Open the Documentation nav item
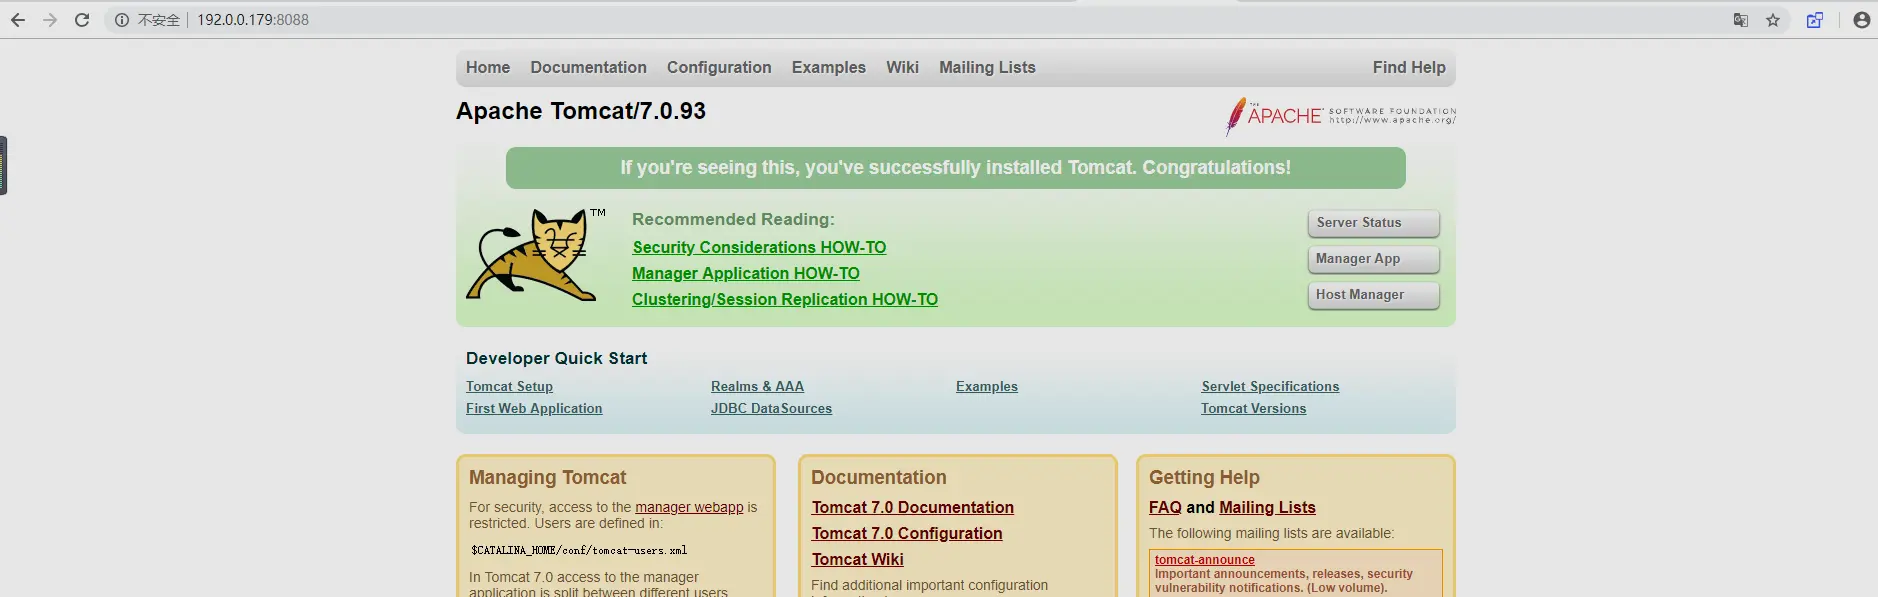 click(x=589, y=68)
